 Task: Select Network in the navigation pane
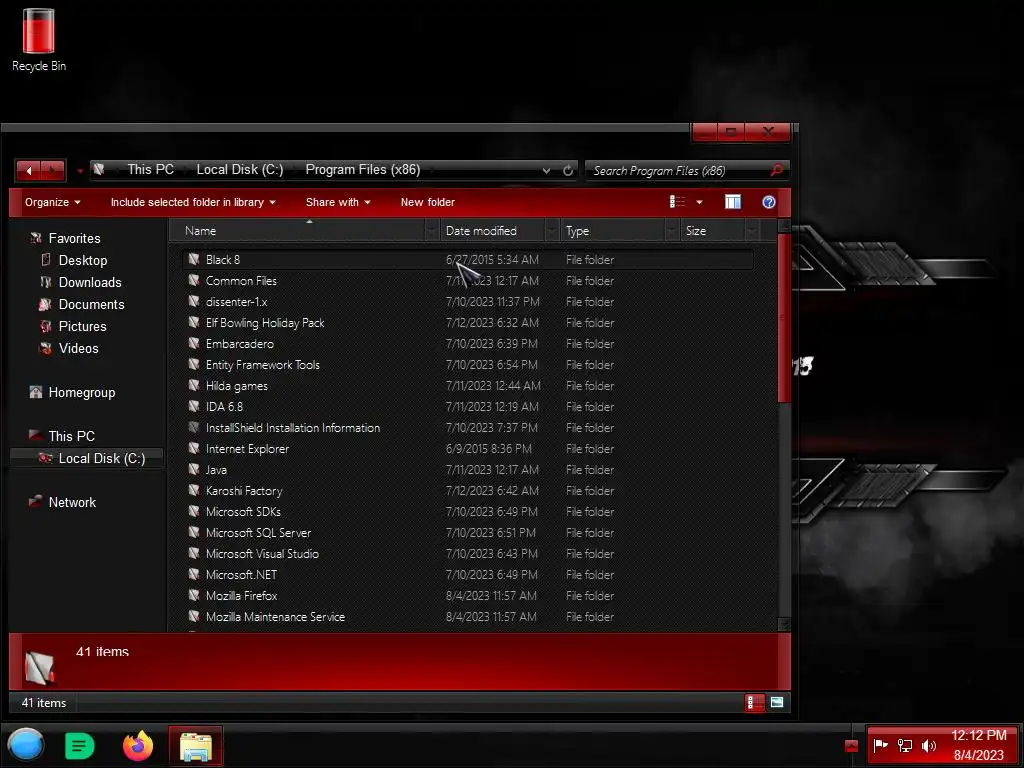tap(72, 502)
